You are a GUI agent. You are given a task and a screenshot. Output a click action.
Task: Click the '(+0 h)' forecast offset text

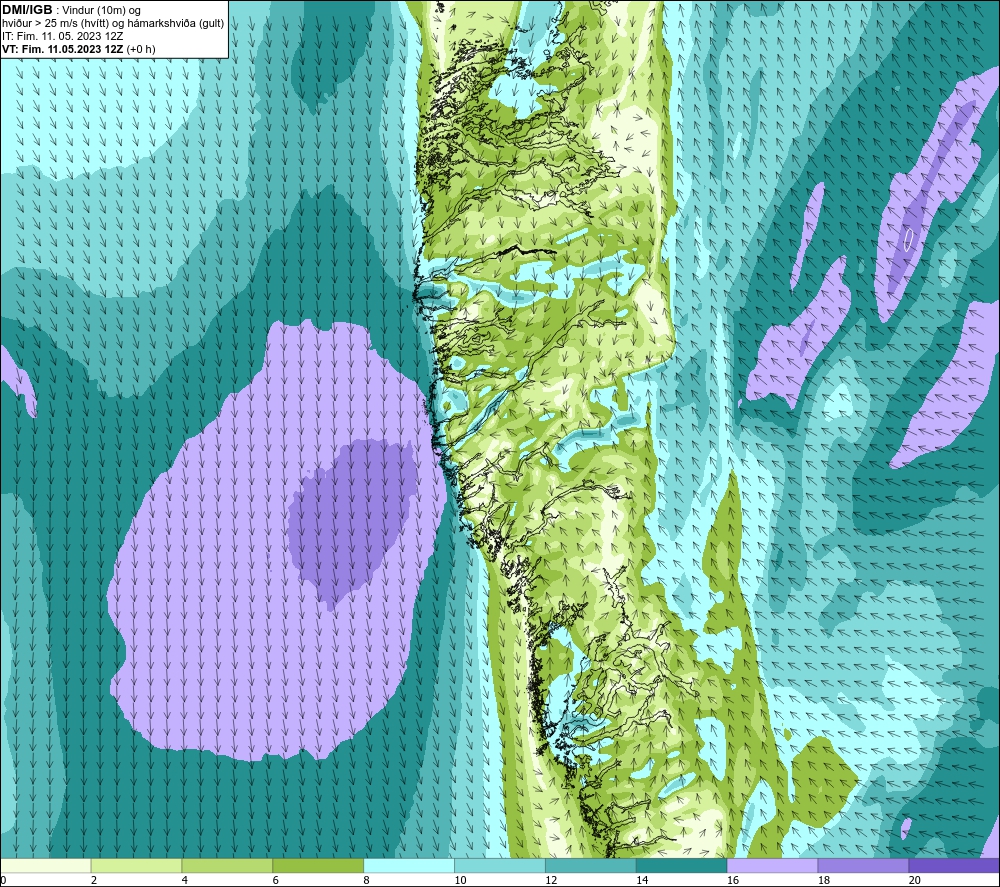pos(141,49)
